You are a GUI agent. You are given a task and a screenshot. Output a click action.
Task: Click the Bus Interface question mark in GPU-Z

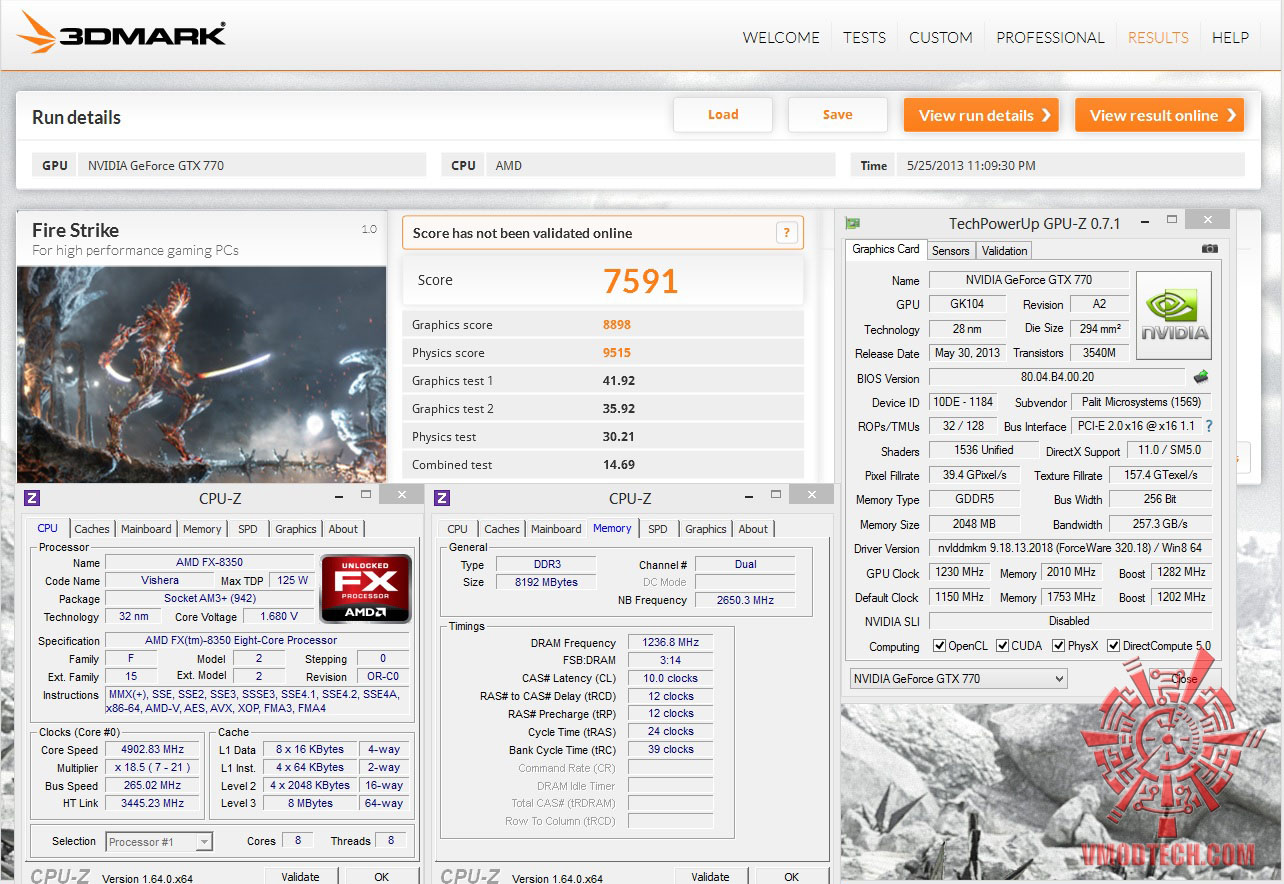tap(1208, 426)
